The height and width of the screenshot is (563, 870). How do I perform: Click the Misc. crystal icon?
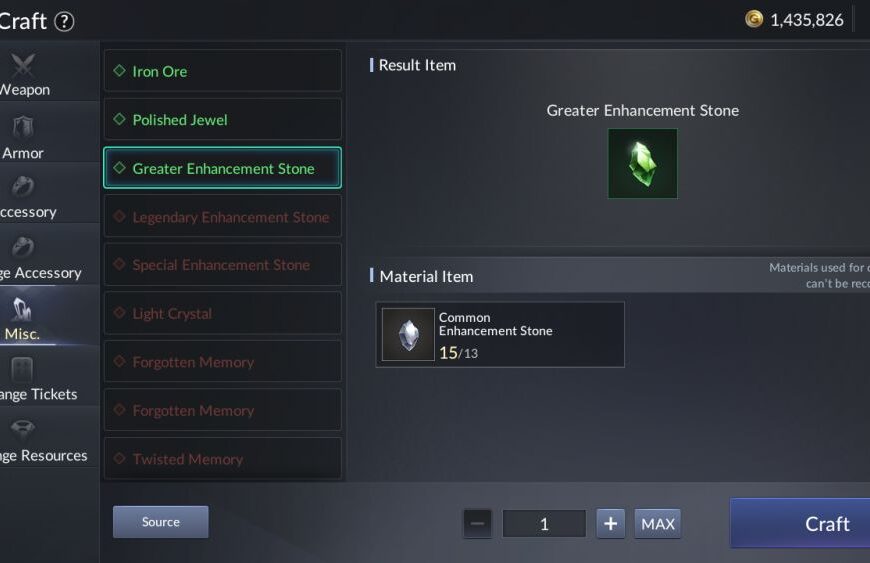click(x=22, y=309)
